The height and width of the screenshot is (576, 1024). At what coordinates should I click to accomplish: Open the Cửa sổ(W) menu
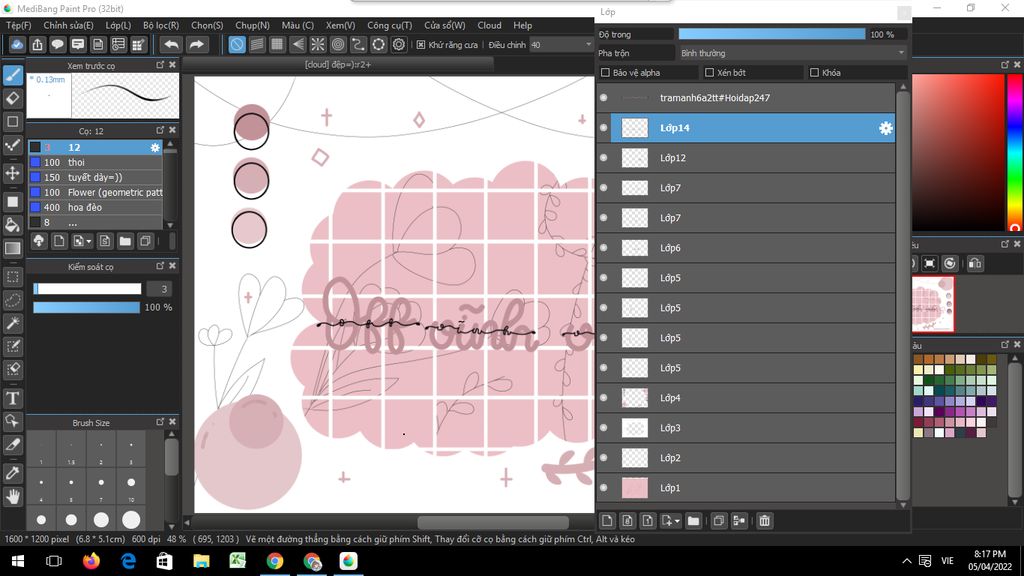[445, 25]
